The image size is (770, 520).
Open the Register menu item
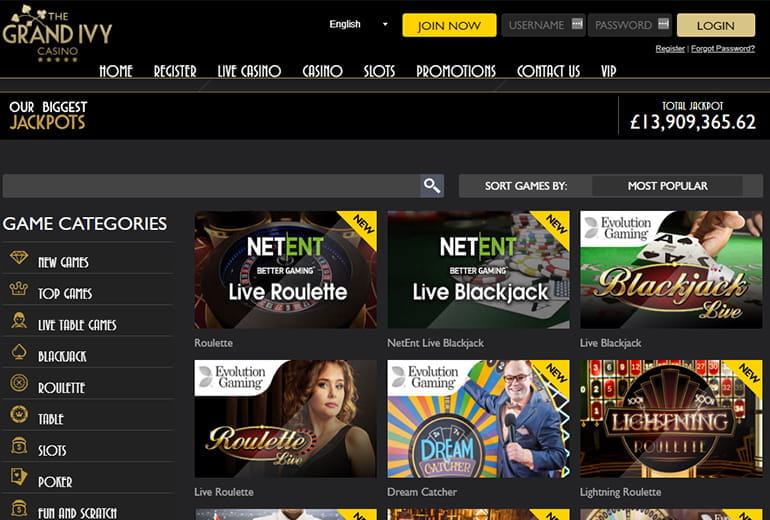pos(175,71)
